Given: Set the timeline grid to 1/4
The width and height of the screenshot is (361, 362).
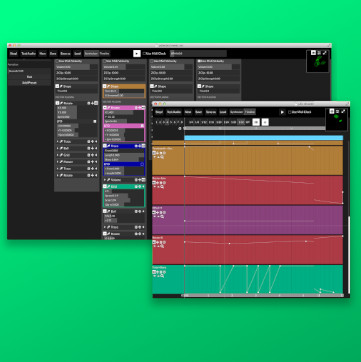Looking at the screenshot, I should coord(191,122).
